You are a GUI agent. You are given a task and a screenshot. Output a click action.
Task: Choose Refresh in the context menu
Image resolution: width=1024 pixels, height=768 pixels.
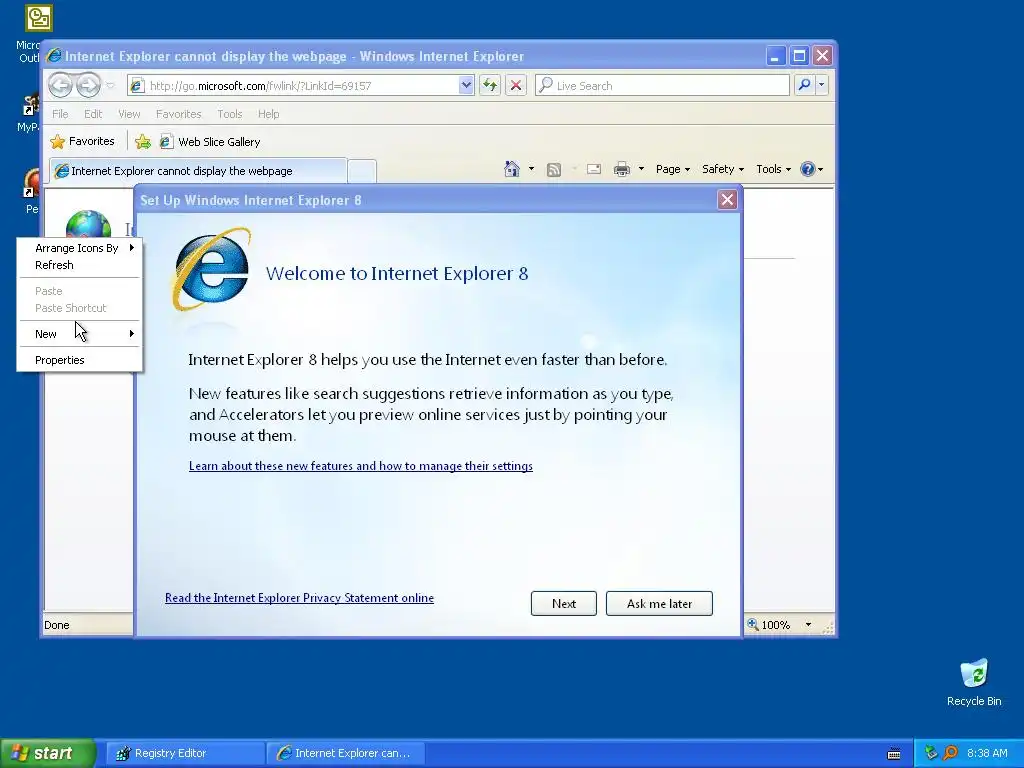[x=80, y=265]
